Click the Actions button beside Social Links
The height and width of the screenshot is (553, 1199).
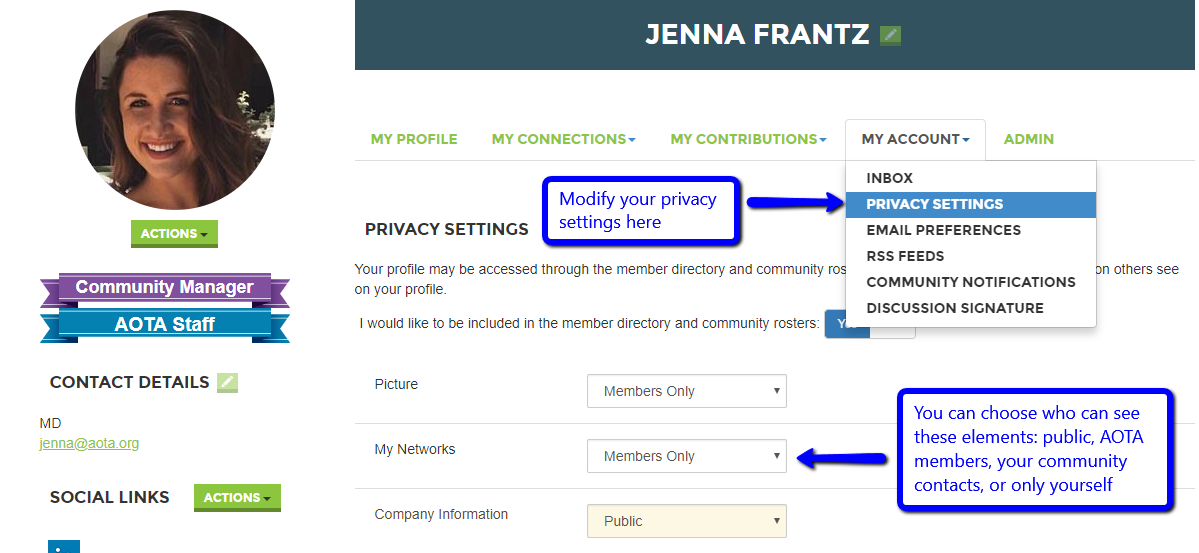(x=237, y=498)
